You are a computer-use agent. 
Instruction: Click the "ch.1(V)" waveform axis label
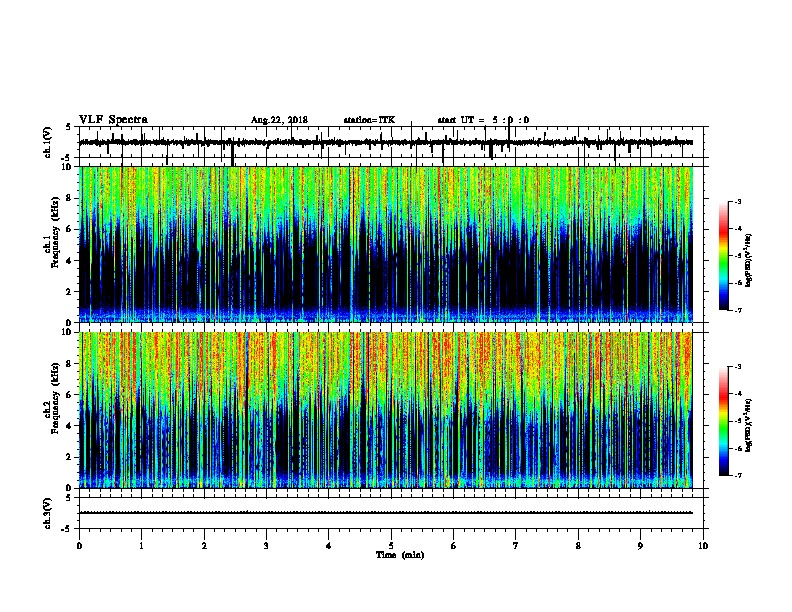coord(48,142)
